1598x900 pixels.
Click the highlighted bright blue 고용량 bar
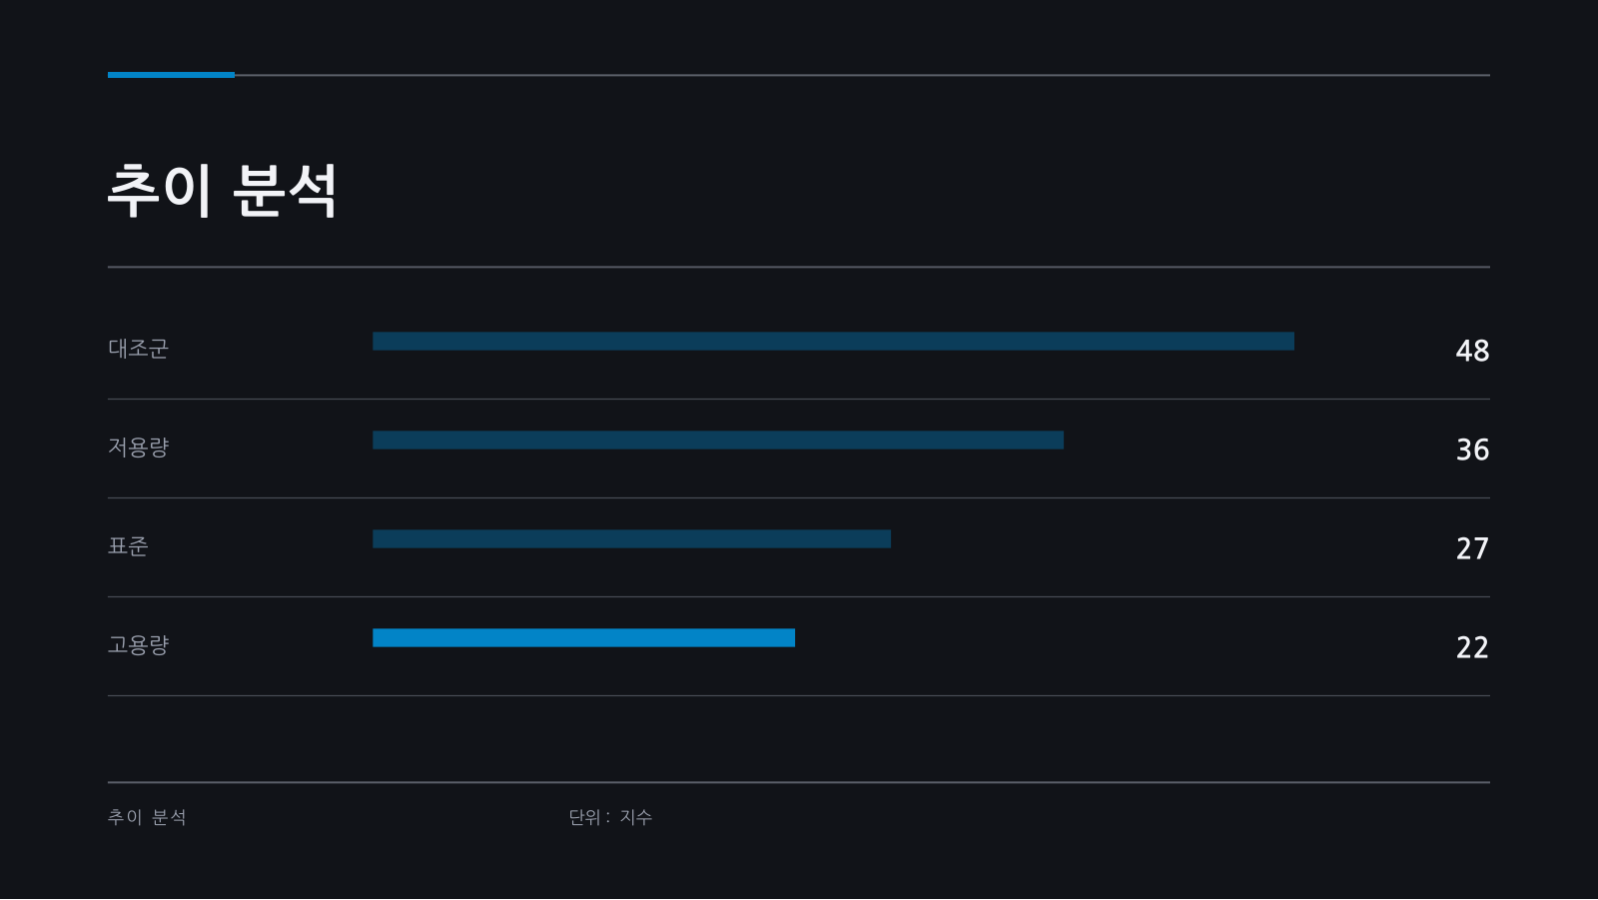(x=584, y=638)
